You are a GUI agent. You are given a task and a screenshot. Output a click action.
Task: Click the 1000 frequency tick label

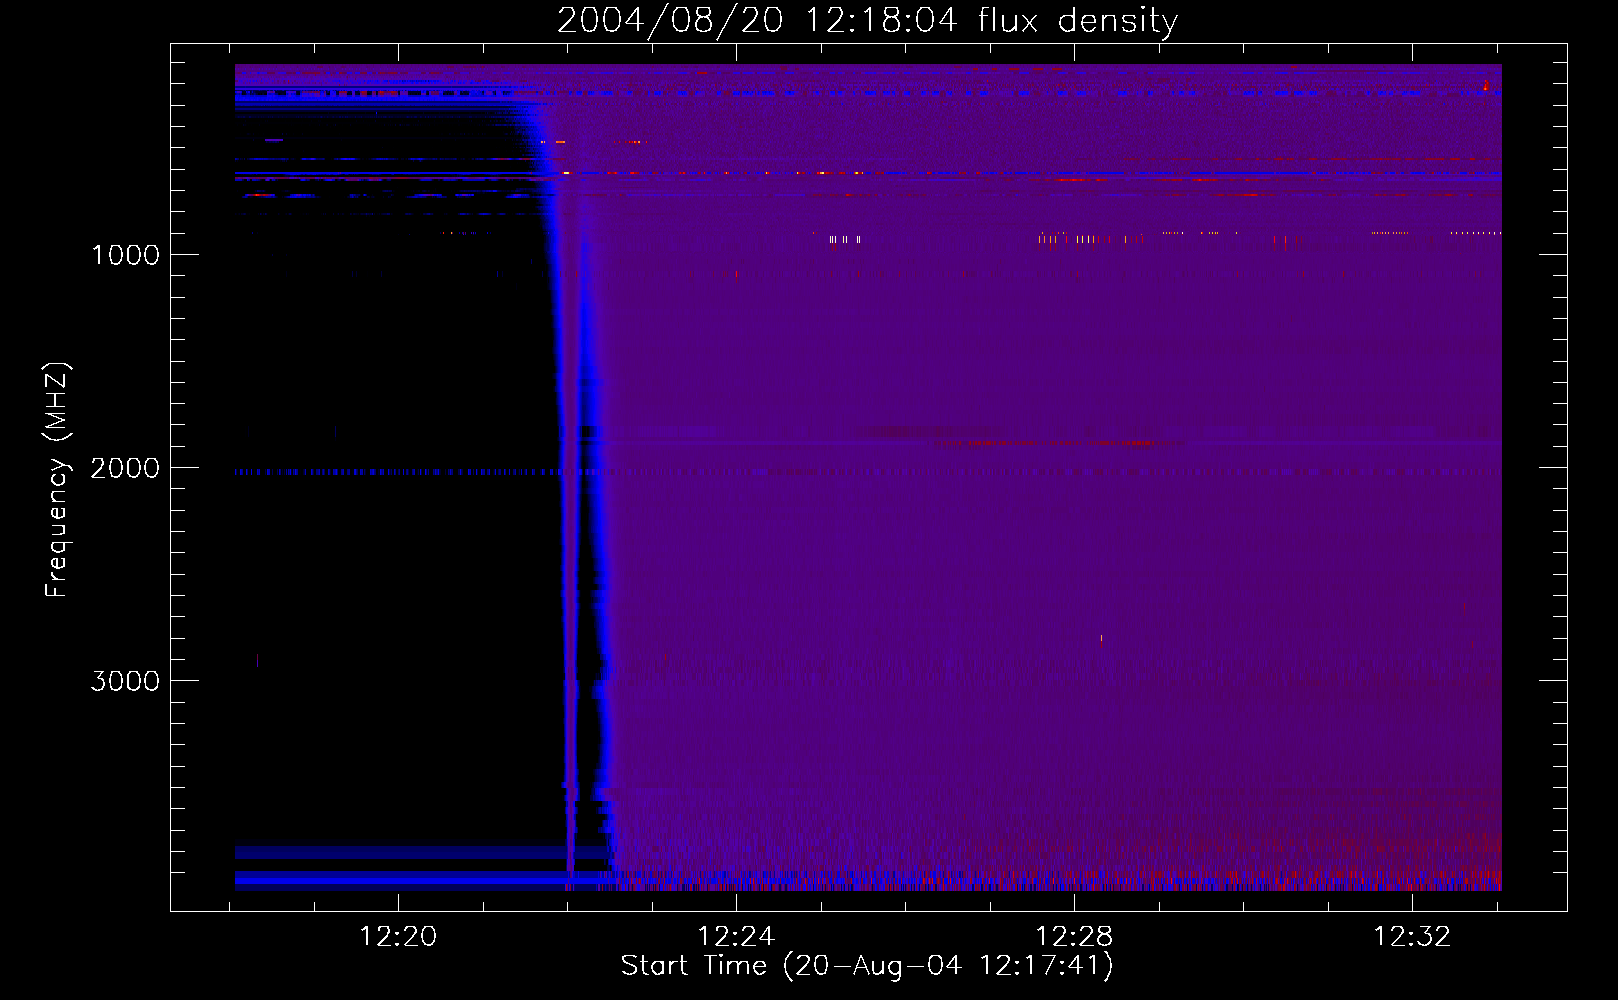[x=125, y=255]
